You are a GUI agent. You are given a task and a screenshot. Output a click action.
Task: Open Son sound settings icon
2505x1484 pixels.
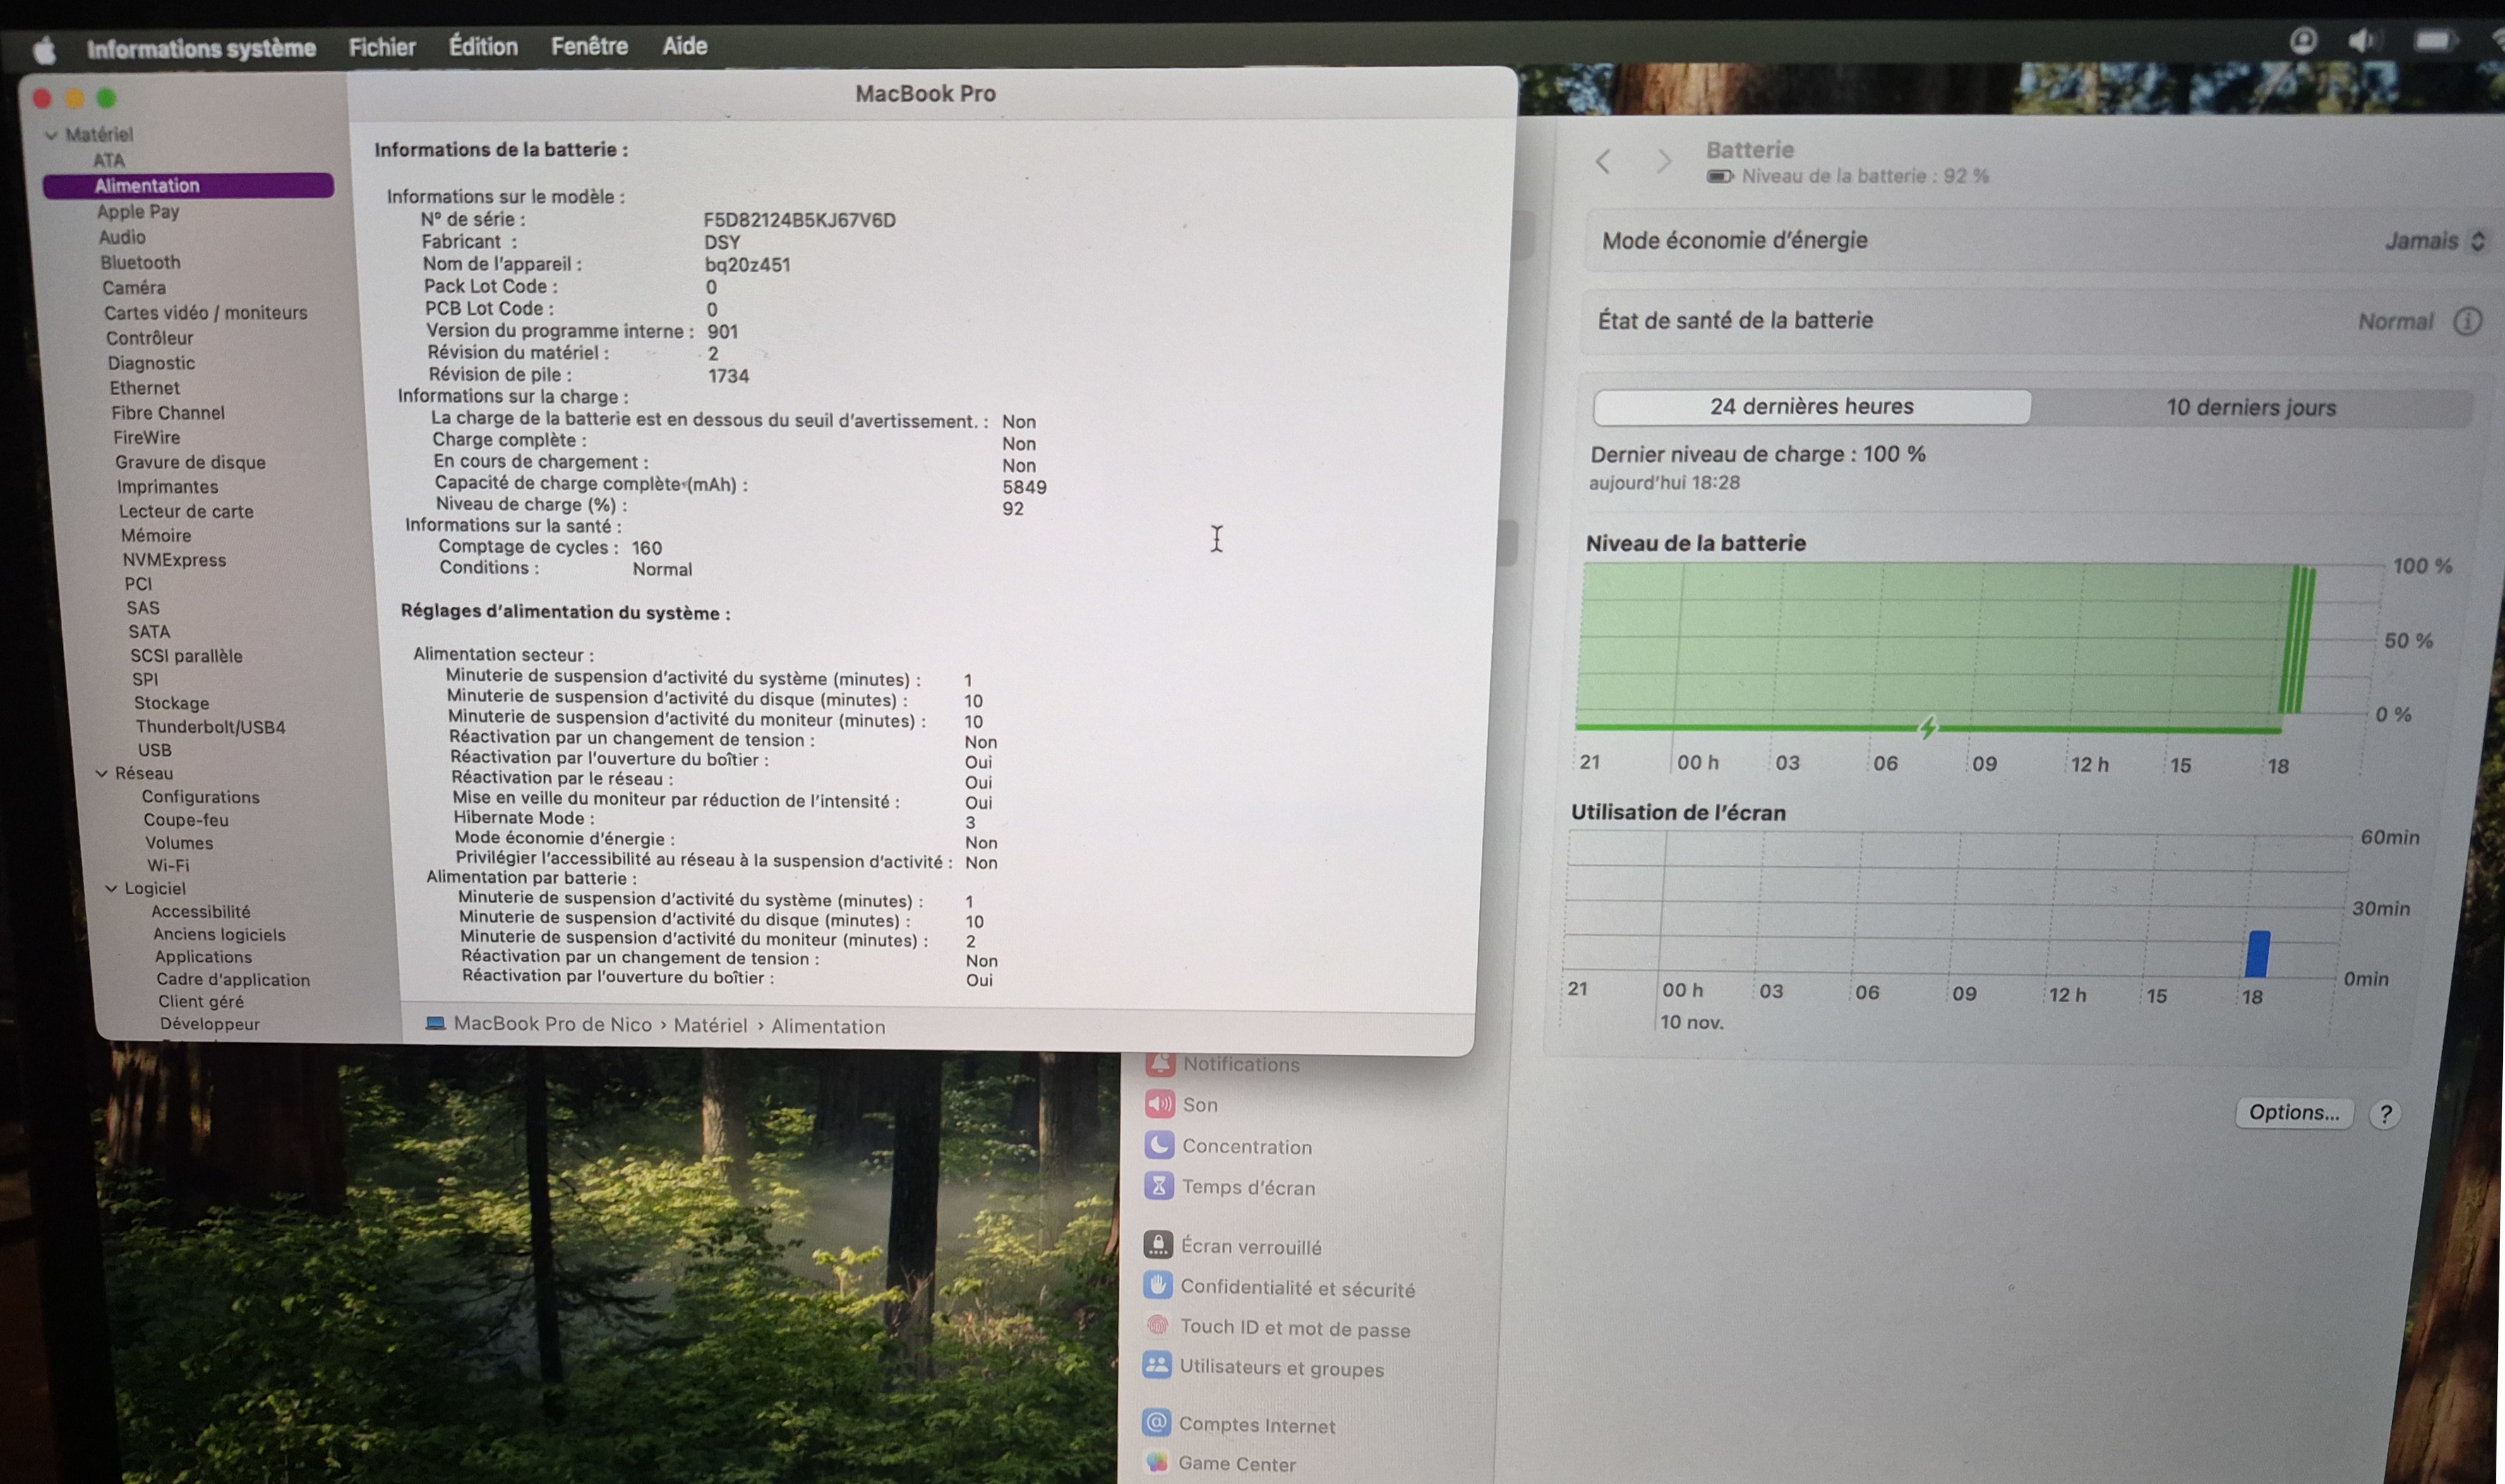(x=1159, y=1104)
